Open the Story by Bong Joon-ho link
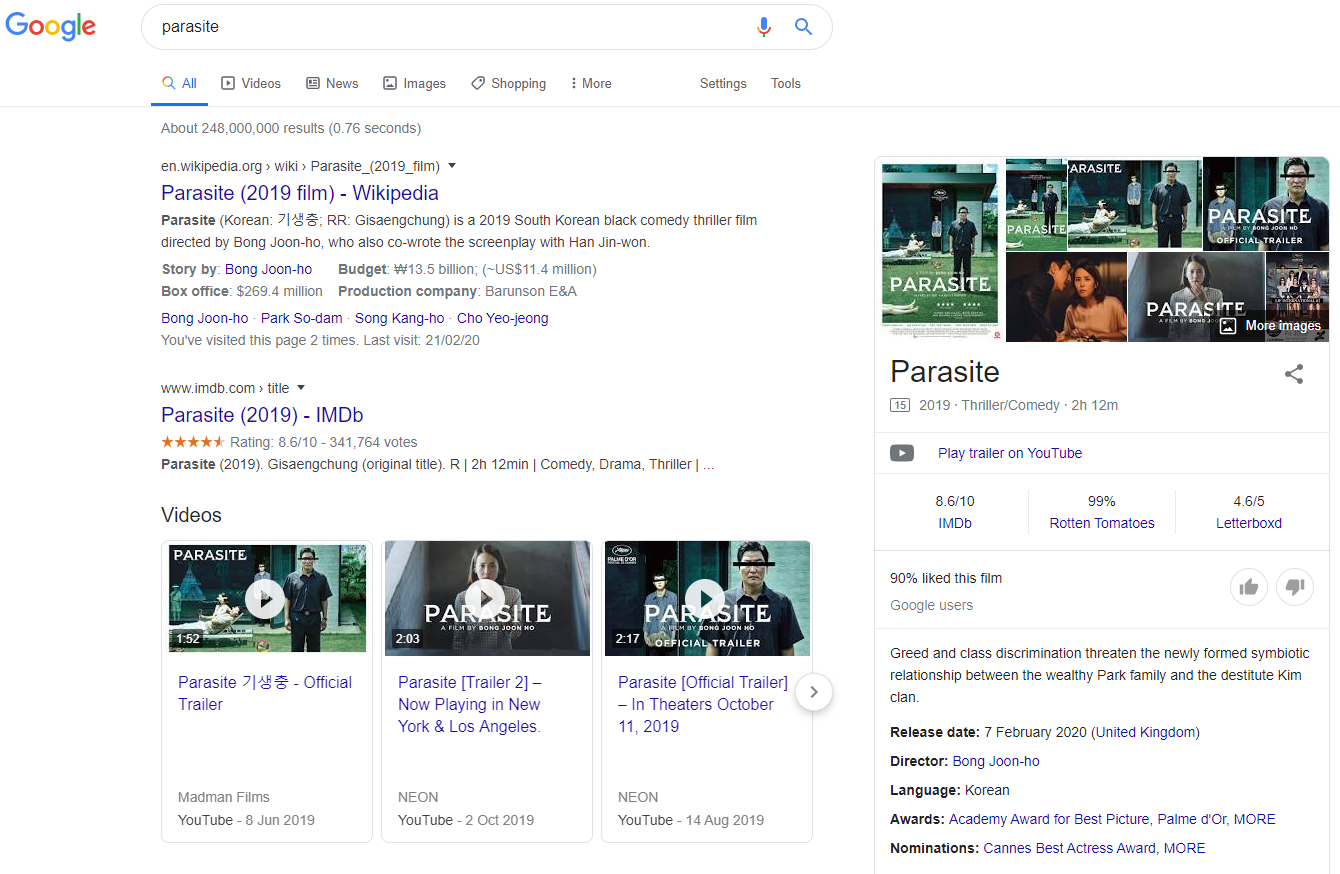The image size is (1340, 874). point(268,269)
